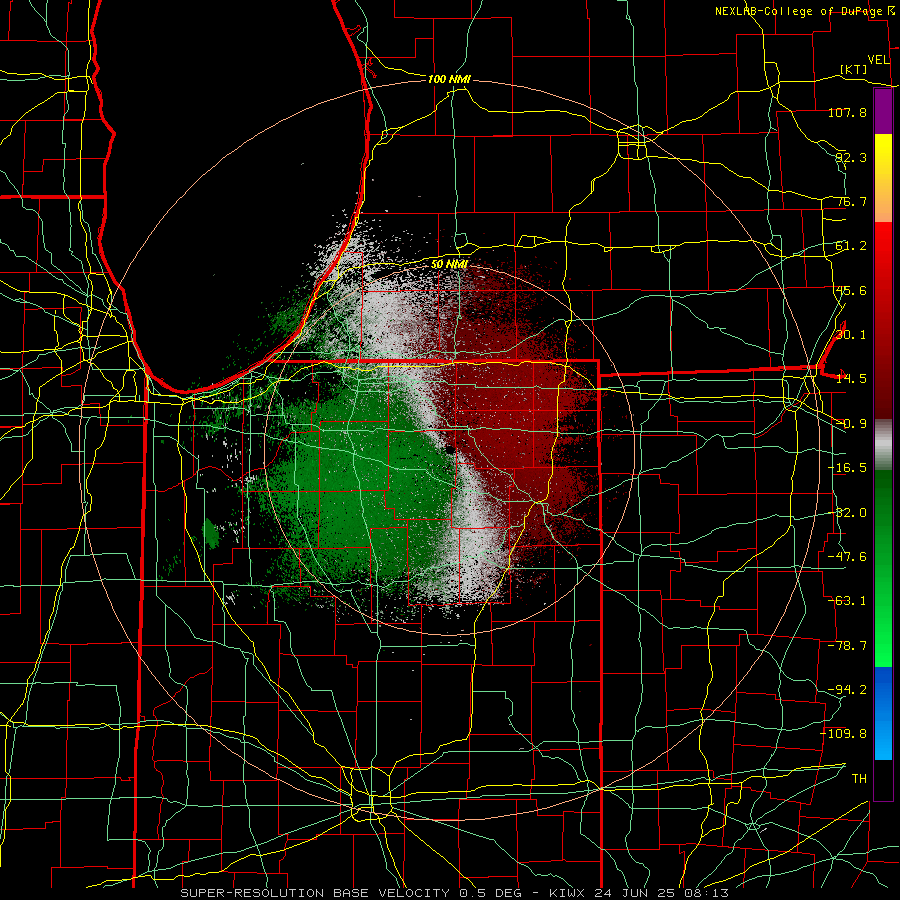
Task: Select the 92.3 velocity scale value
Action: (x=851, y=157)
